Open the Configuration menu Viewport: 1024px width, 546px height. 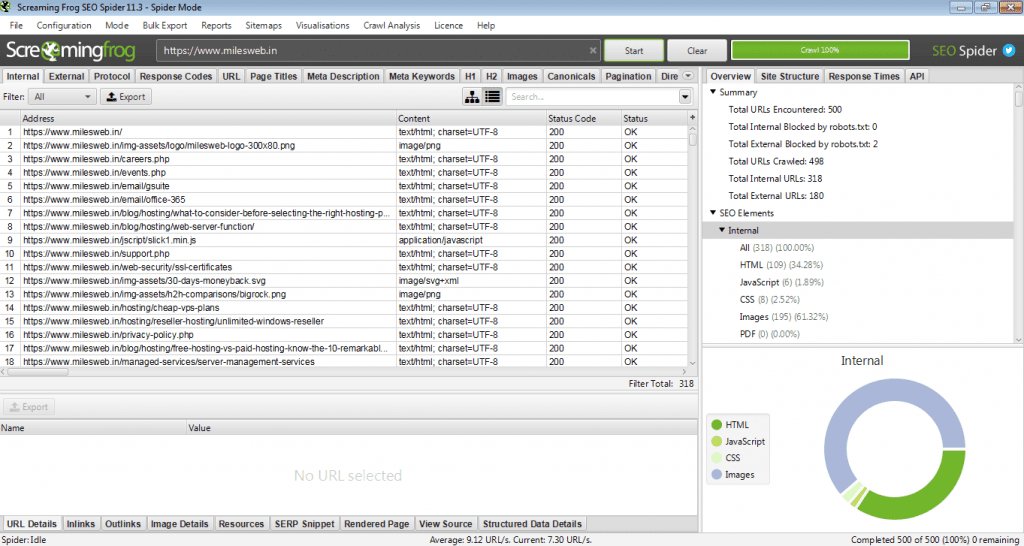(64, 25)
